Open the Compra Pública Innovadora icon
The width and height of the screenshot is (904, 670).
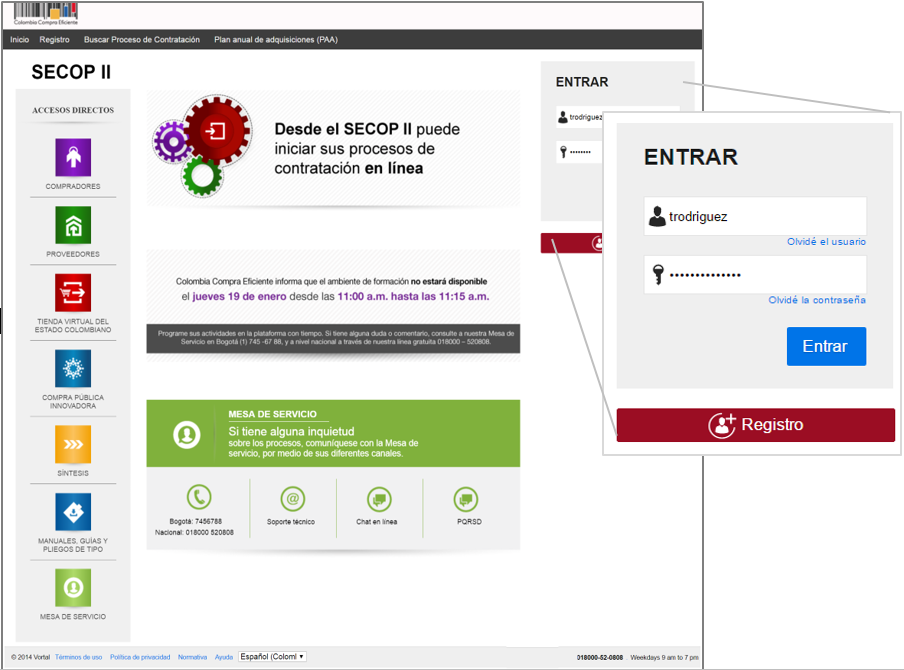click(73, 368)
